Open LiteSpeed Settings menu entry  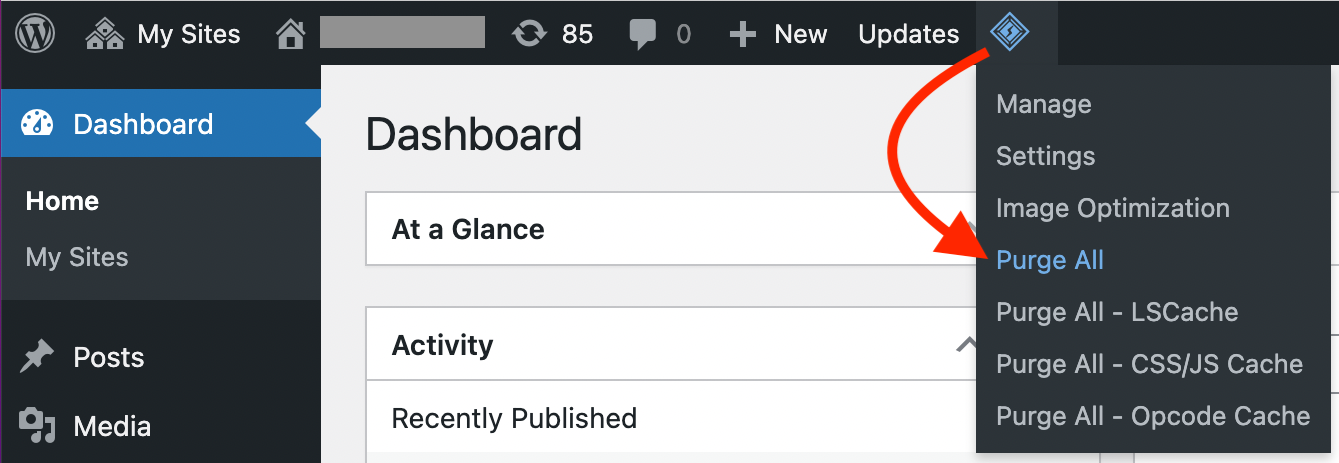[x=1045, y=156]
